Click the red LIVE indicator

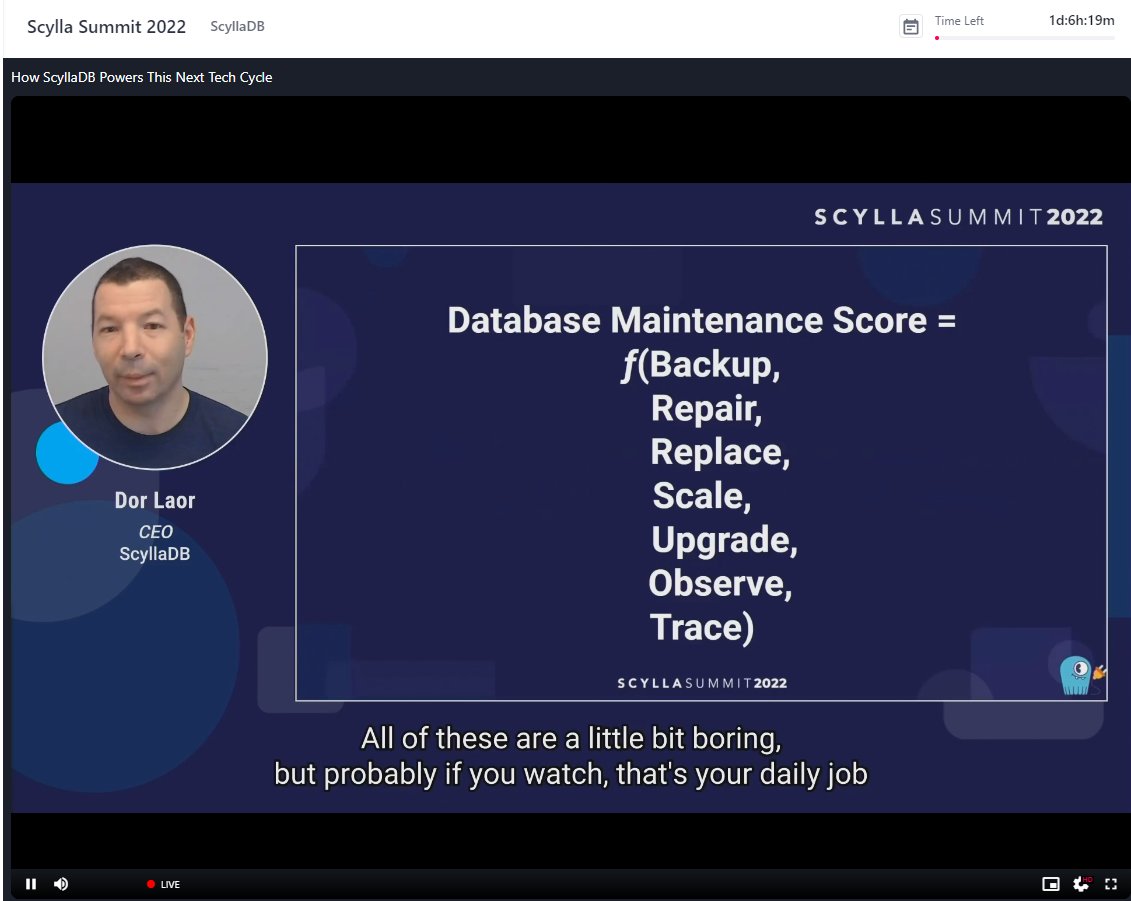click(x=163, y=884)
